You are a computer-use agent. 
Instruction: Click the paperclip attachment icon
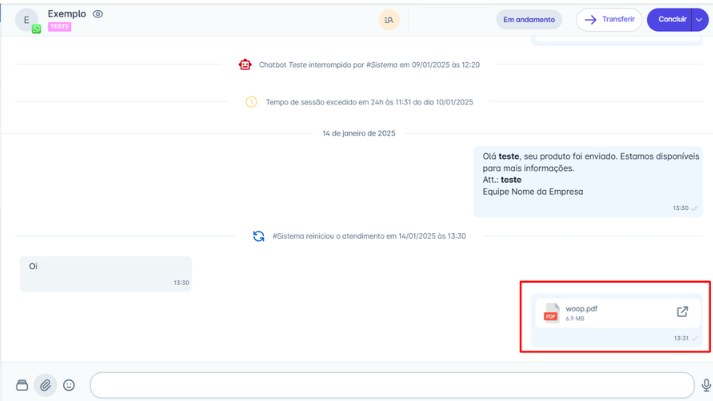[45, 385]
